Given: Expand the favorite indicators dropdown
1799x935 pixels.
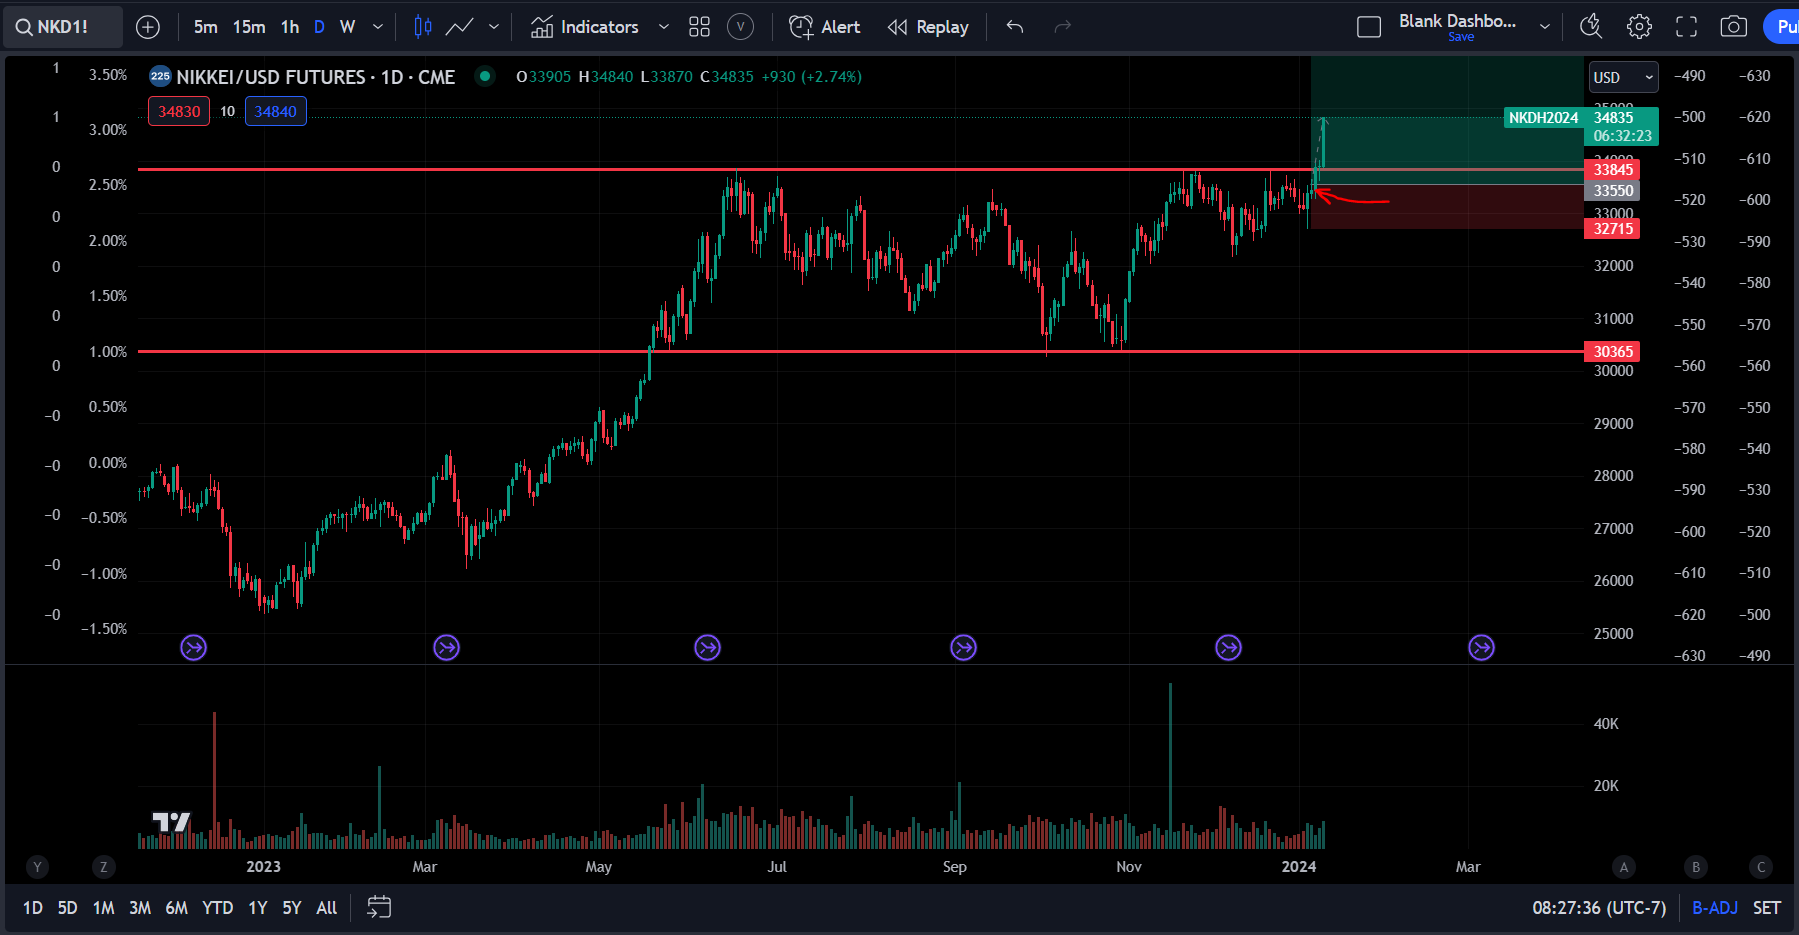Looking at the screenshot, I should click(663, 27).
